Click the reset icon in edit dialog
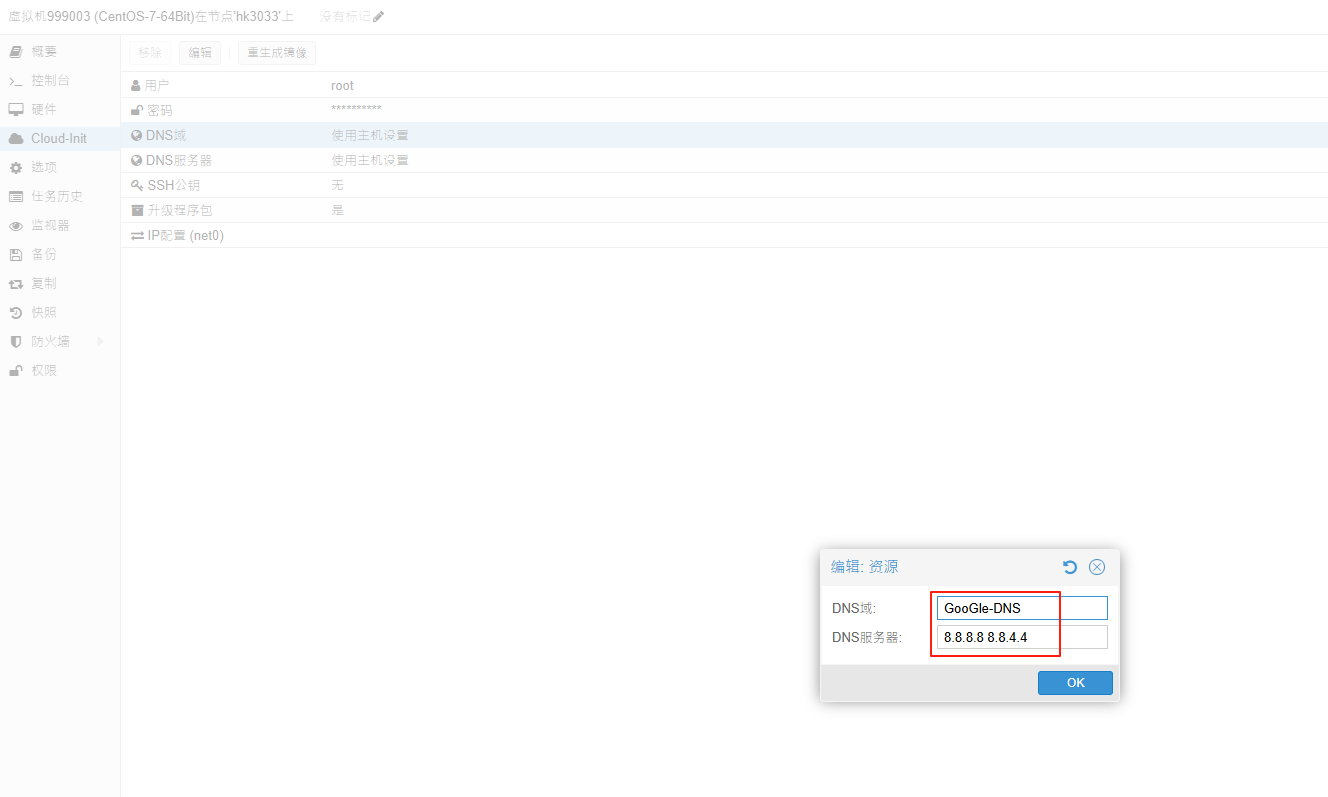The image size is (1328, 797). (x=1070, y=567)
